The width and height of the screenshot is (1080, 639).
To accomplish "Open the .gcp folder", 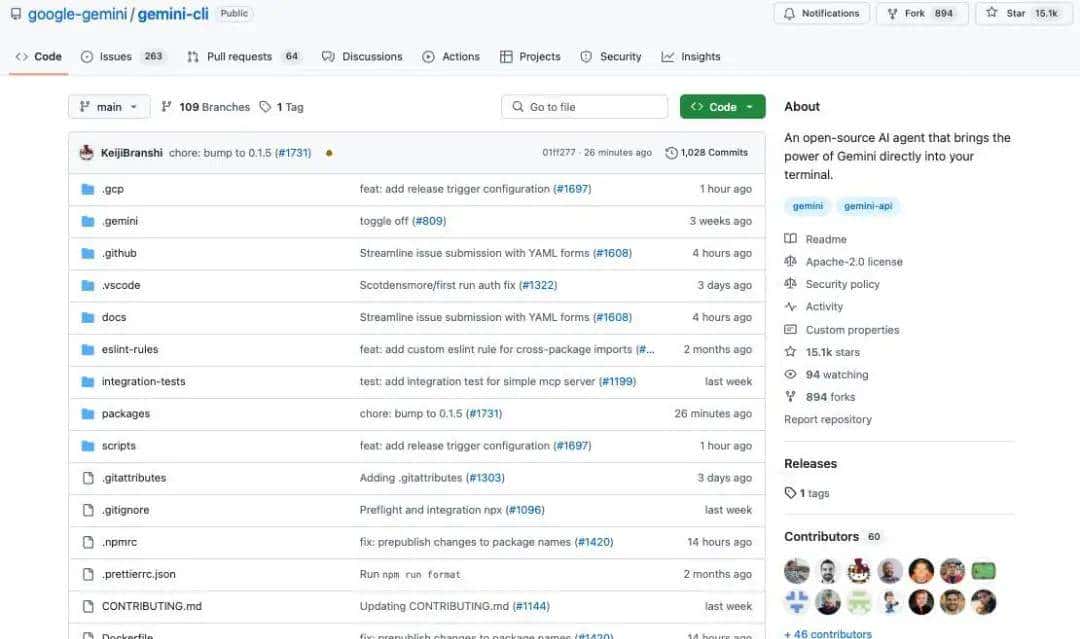I will point(113,189).
